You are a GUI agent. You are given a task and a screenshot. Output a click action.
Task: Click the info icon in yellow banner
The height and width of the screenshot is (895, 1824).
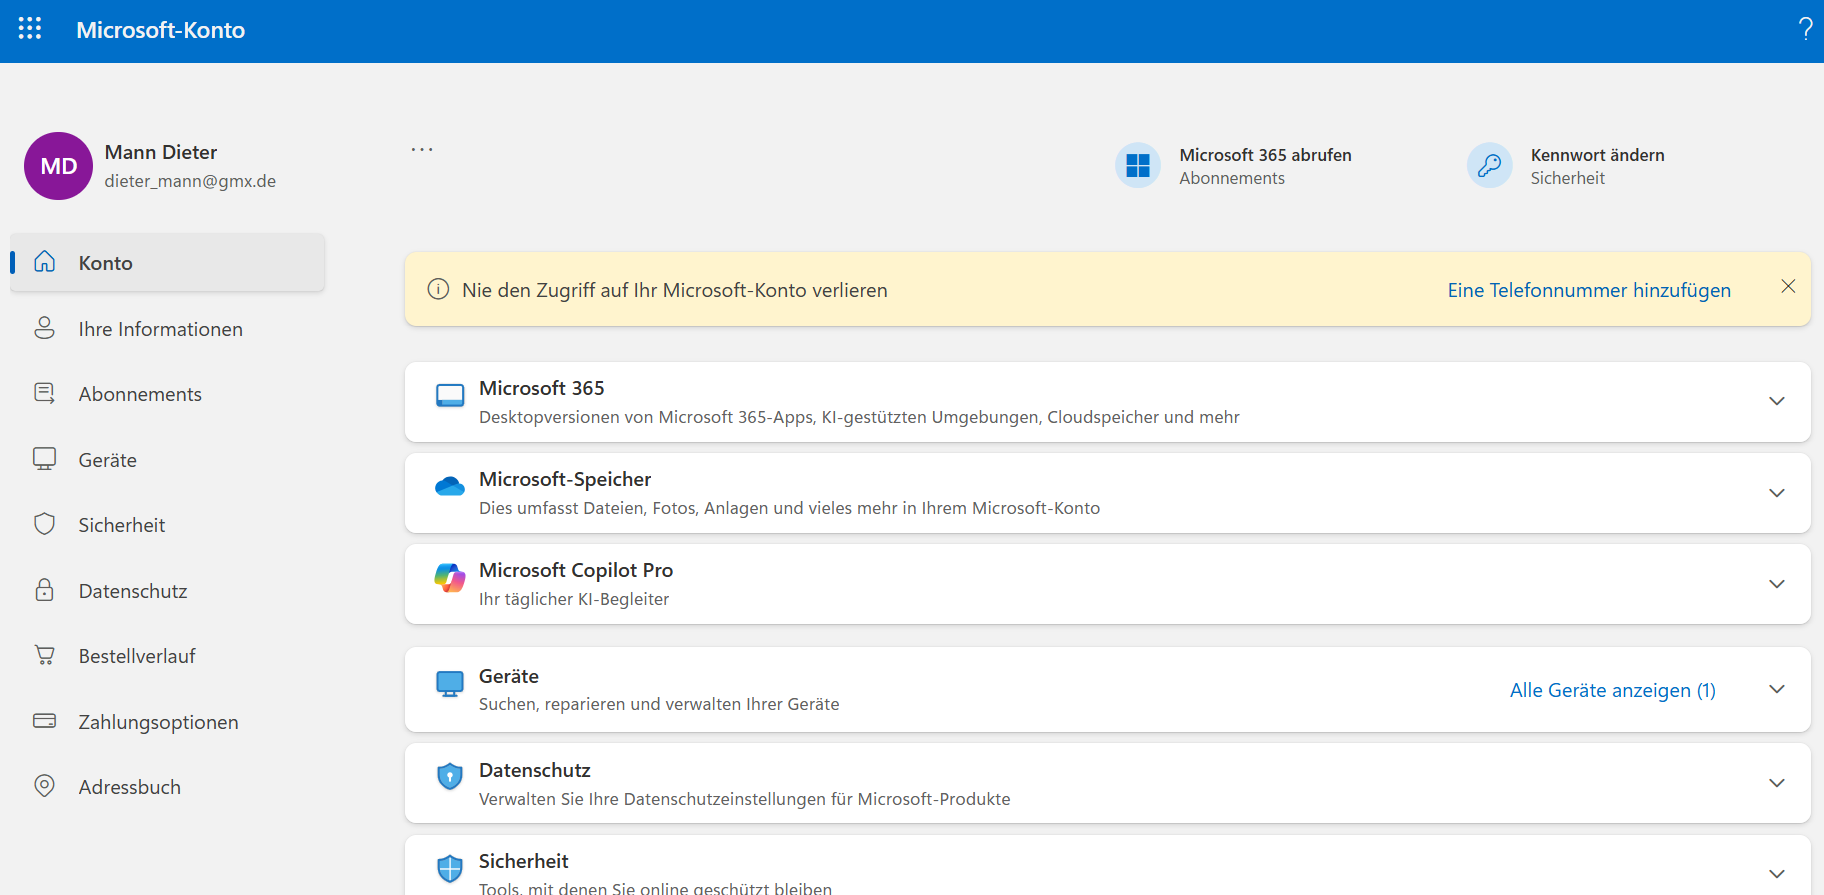coord(438,289)
